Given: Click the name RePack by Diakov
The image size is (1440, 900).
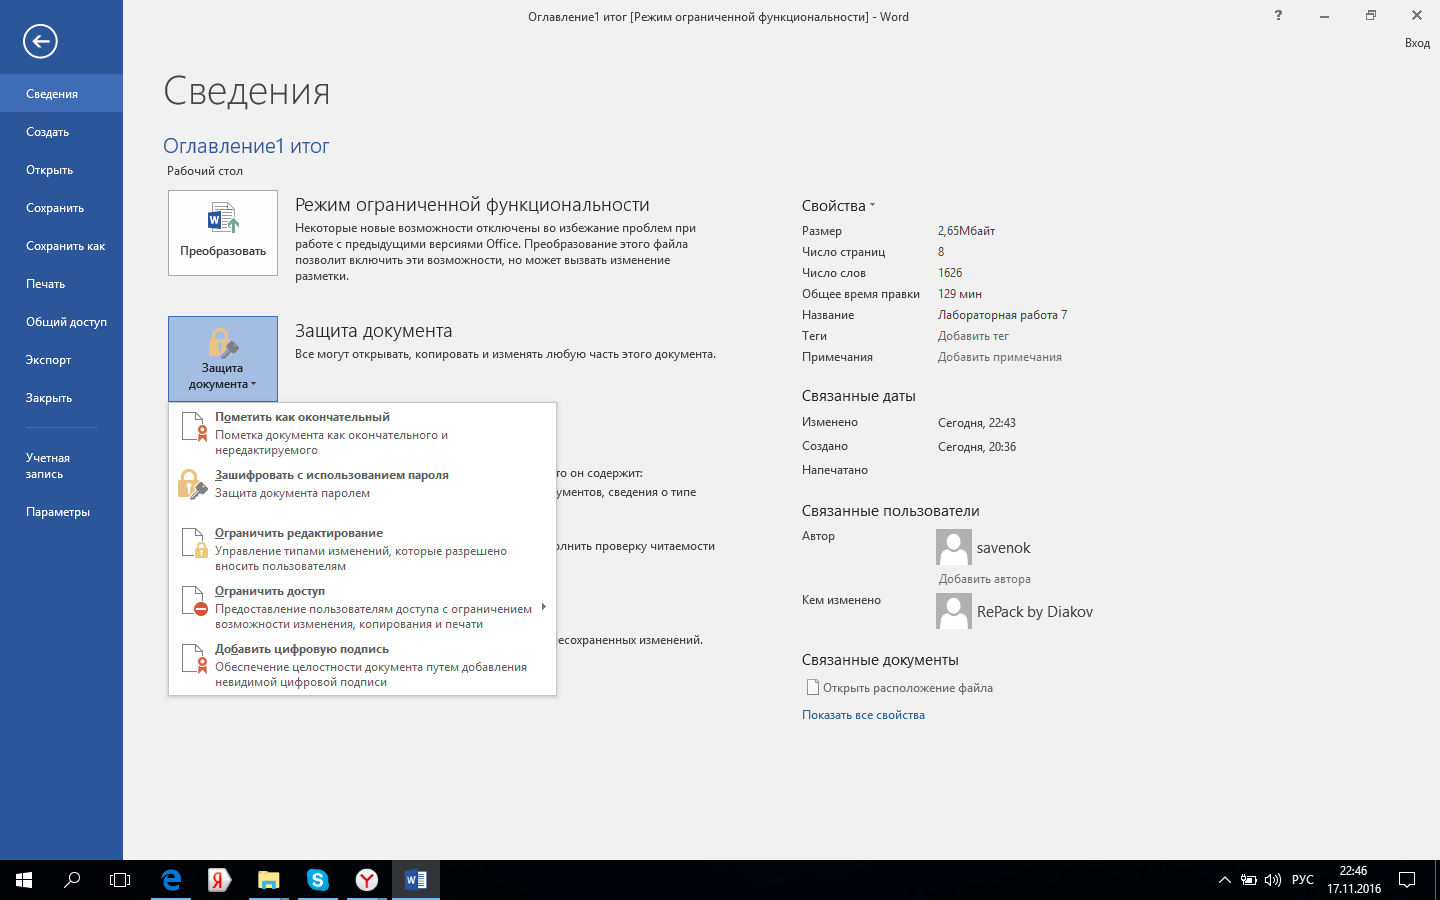Looking at the screenshot, I should point(1035,611).
